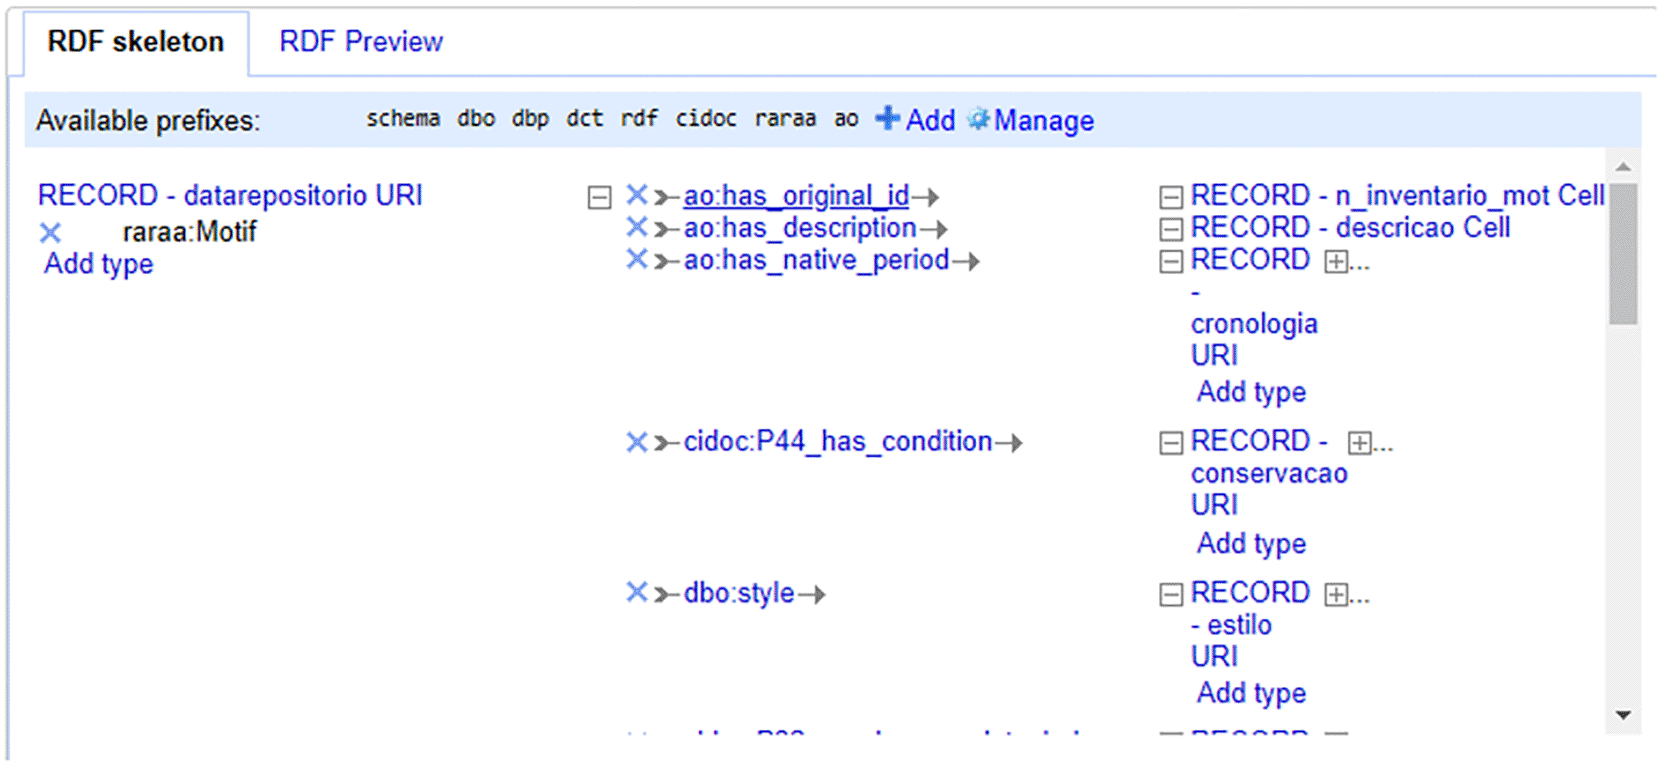Click the scrollbar up arrow

click(1623, 166)
